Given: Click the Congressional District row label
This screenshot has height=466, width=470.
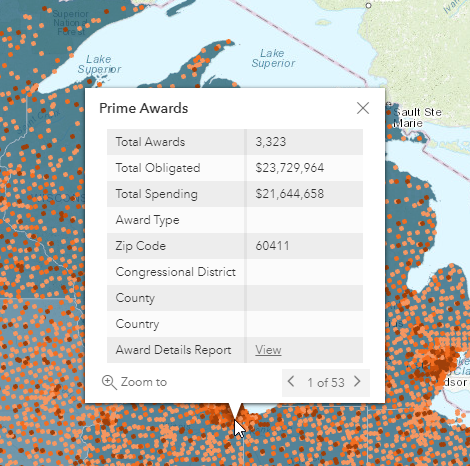Looking at the screenshot, I should [x=176, y=272].
